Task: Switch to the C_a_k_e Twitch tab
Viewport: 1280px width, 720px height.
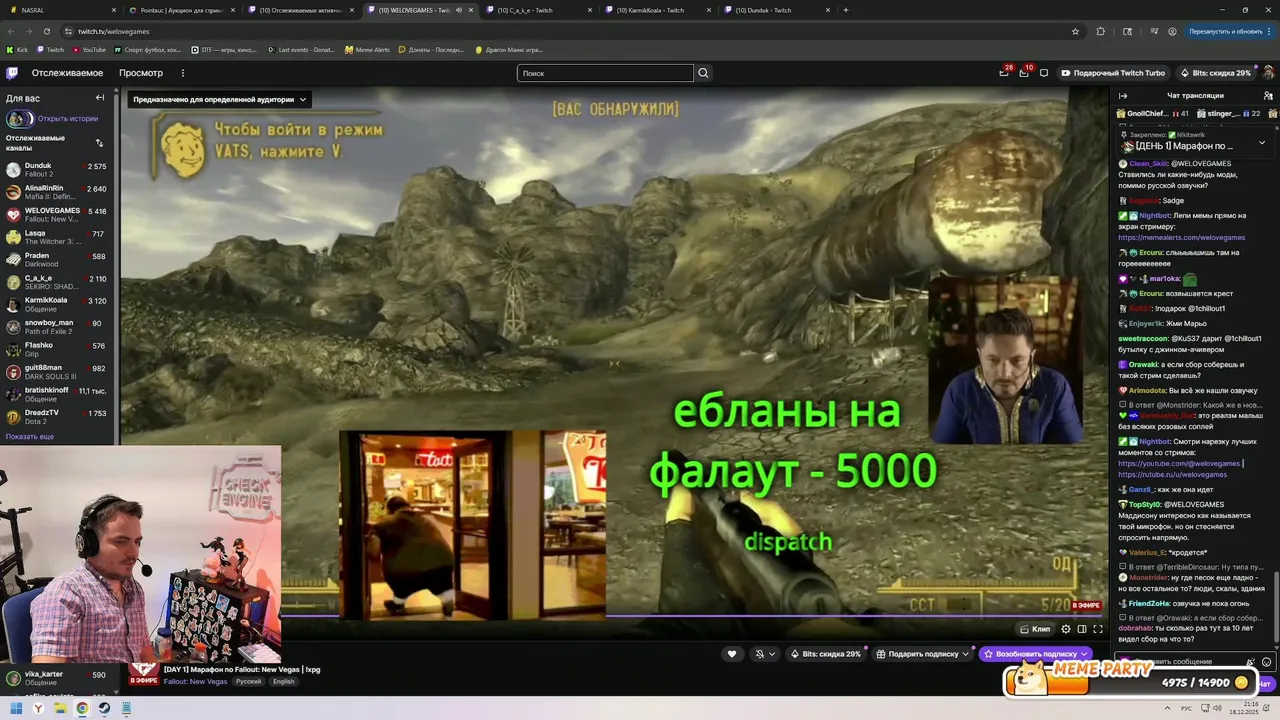Action: [538, 10]
